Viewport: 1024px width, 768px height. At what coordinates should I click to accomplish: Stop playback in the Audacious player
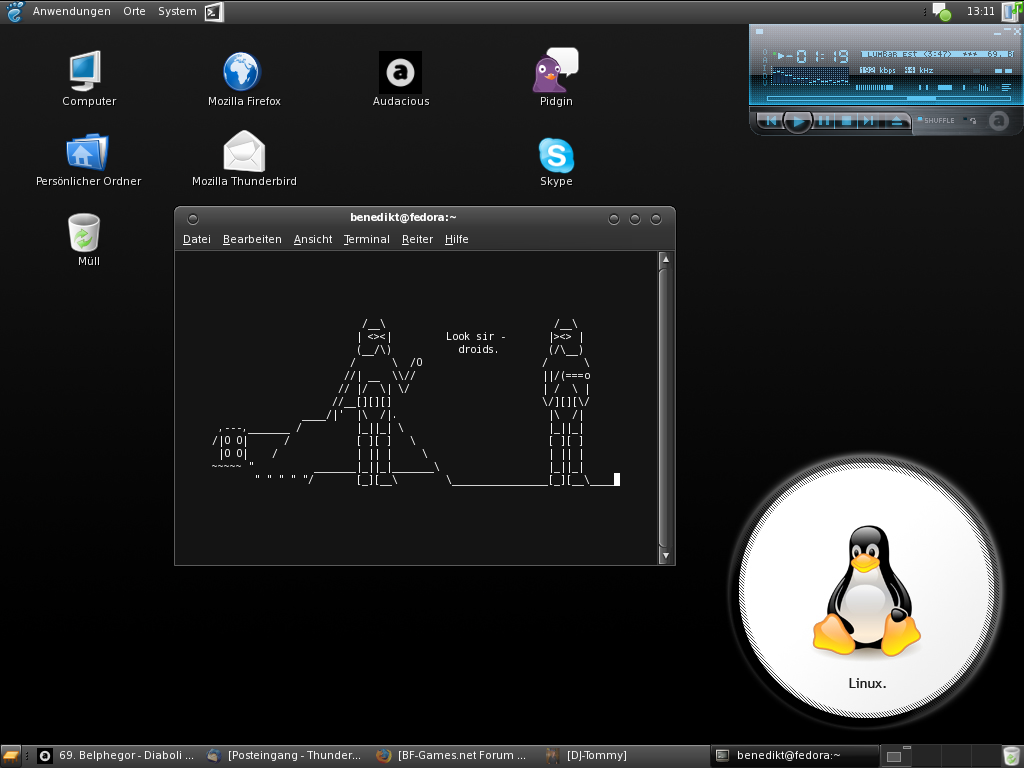pos(846,121)
